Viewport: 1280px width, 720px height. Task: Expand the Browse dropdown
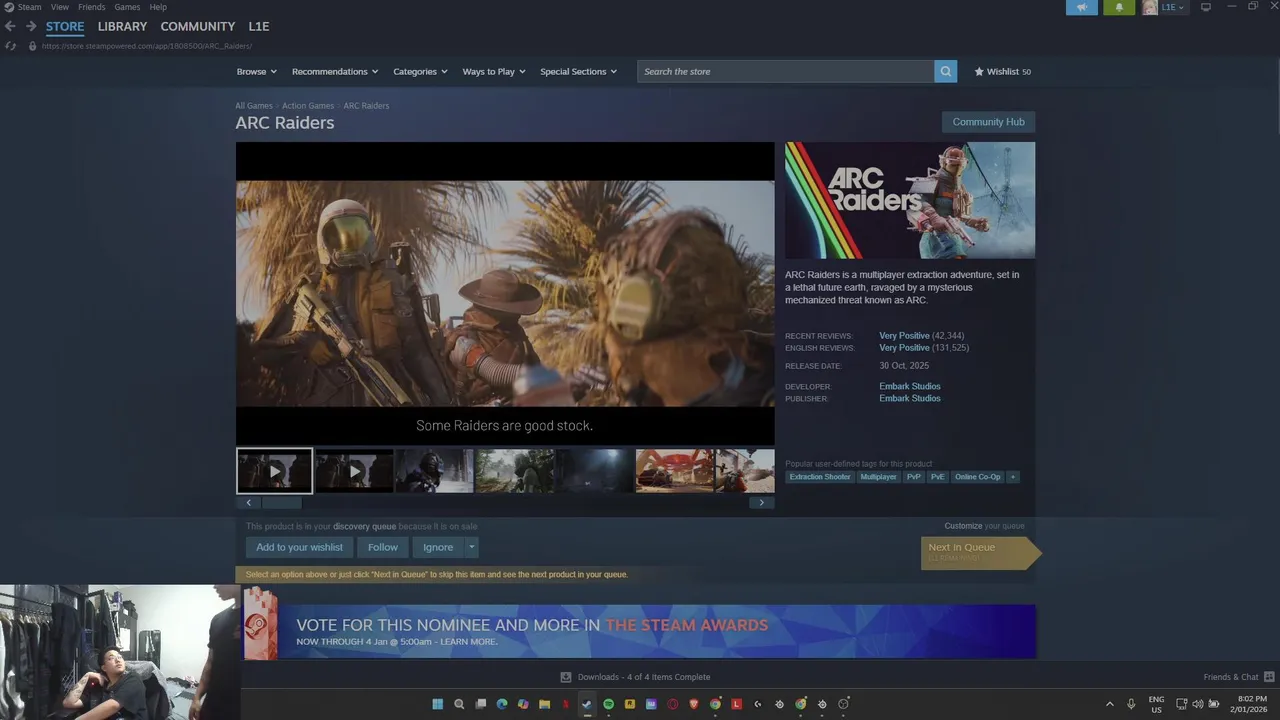click(x=256, y=72)
